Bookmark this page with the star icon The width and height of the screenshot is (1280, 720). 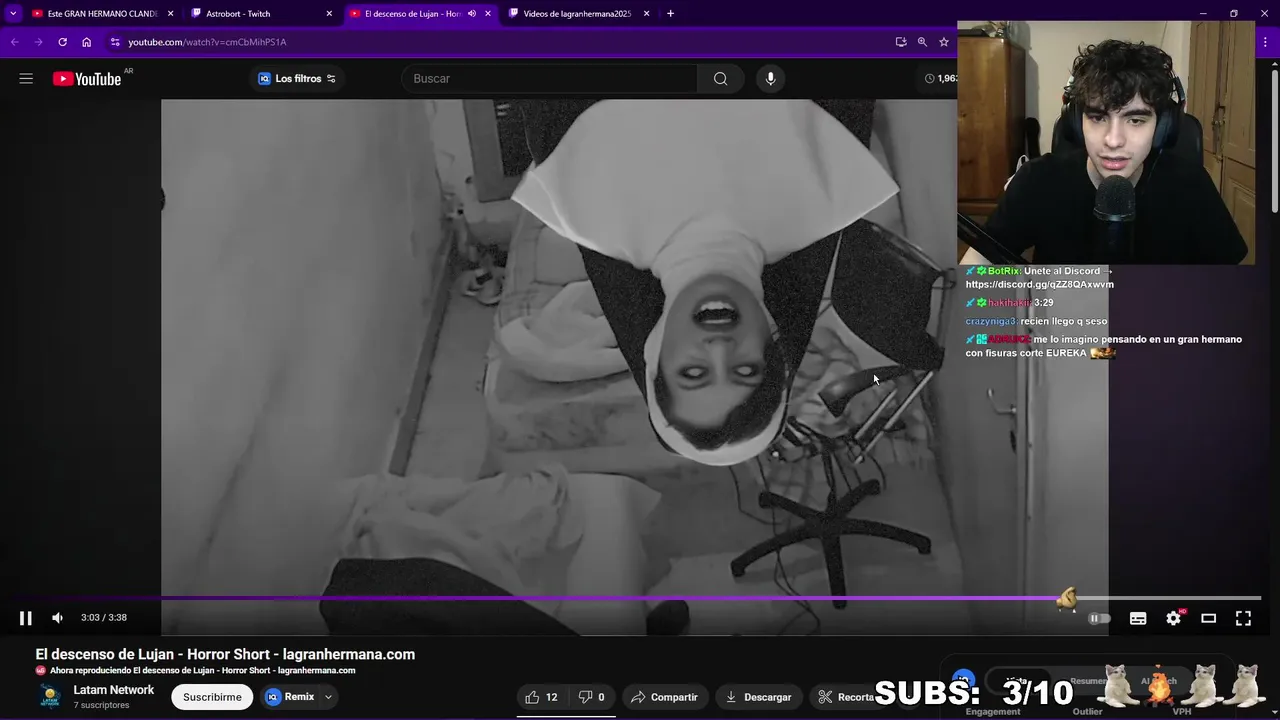(x=943, y=42)
